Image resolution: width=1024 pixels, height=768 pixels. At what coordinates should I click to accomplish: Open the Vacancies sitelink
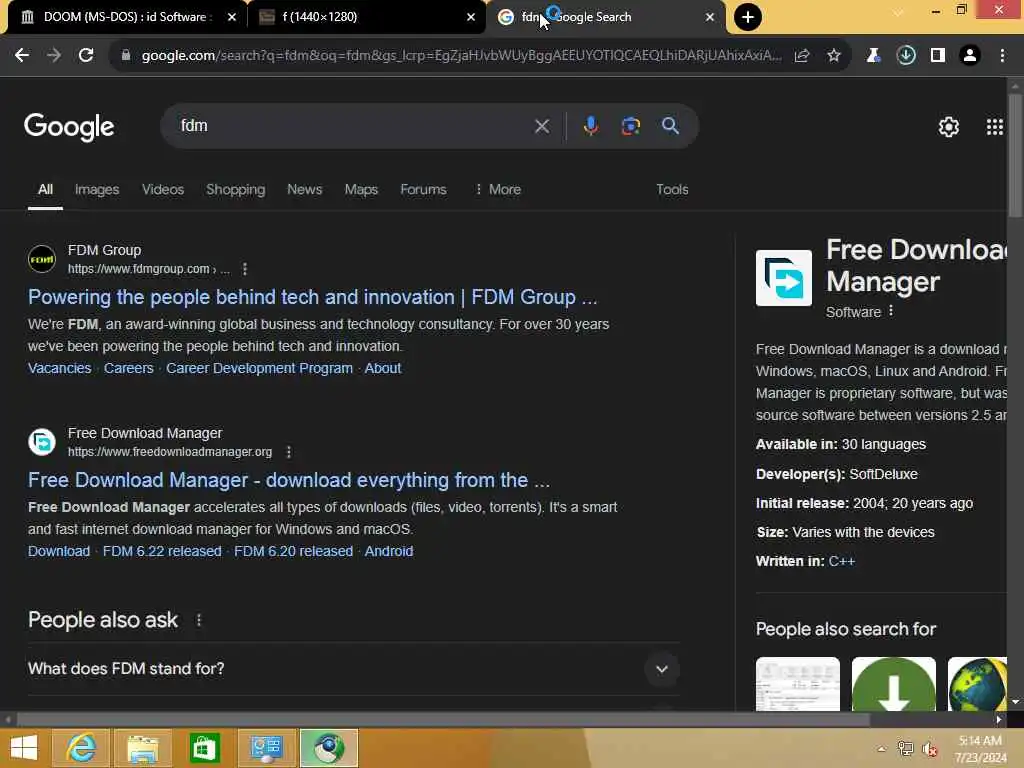tap(59, 368)
